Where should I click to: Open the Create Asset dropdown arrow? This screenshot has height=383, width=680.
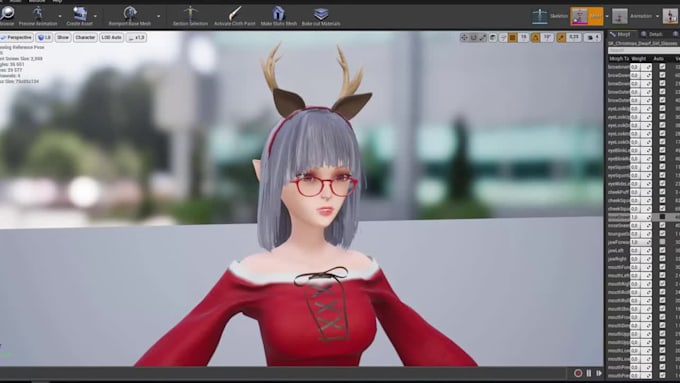pos(95,16)
